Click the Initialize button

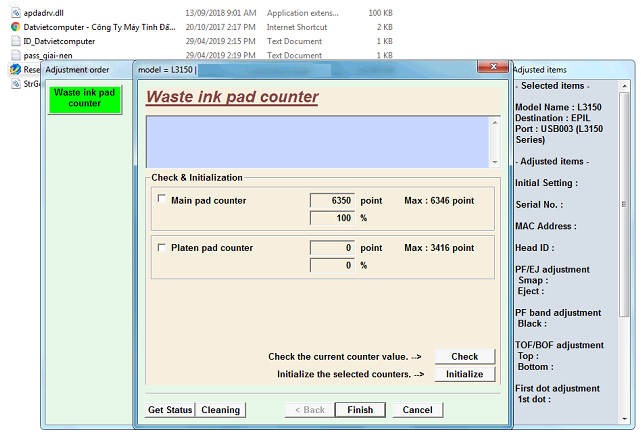coord(464,374)
